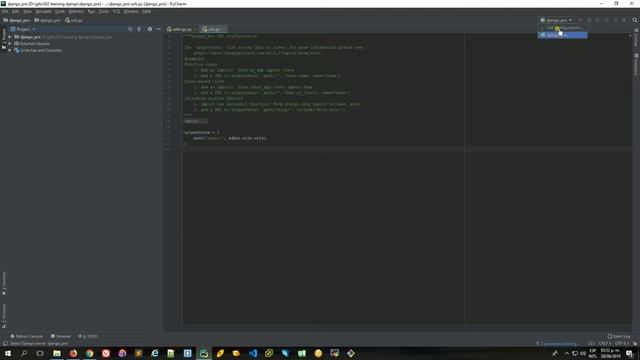Switch to the settings.py editor tab
640x360 pixels.
point(180,29)
